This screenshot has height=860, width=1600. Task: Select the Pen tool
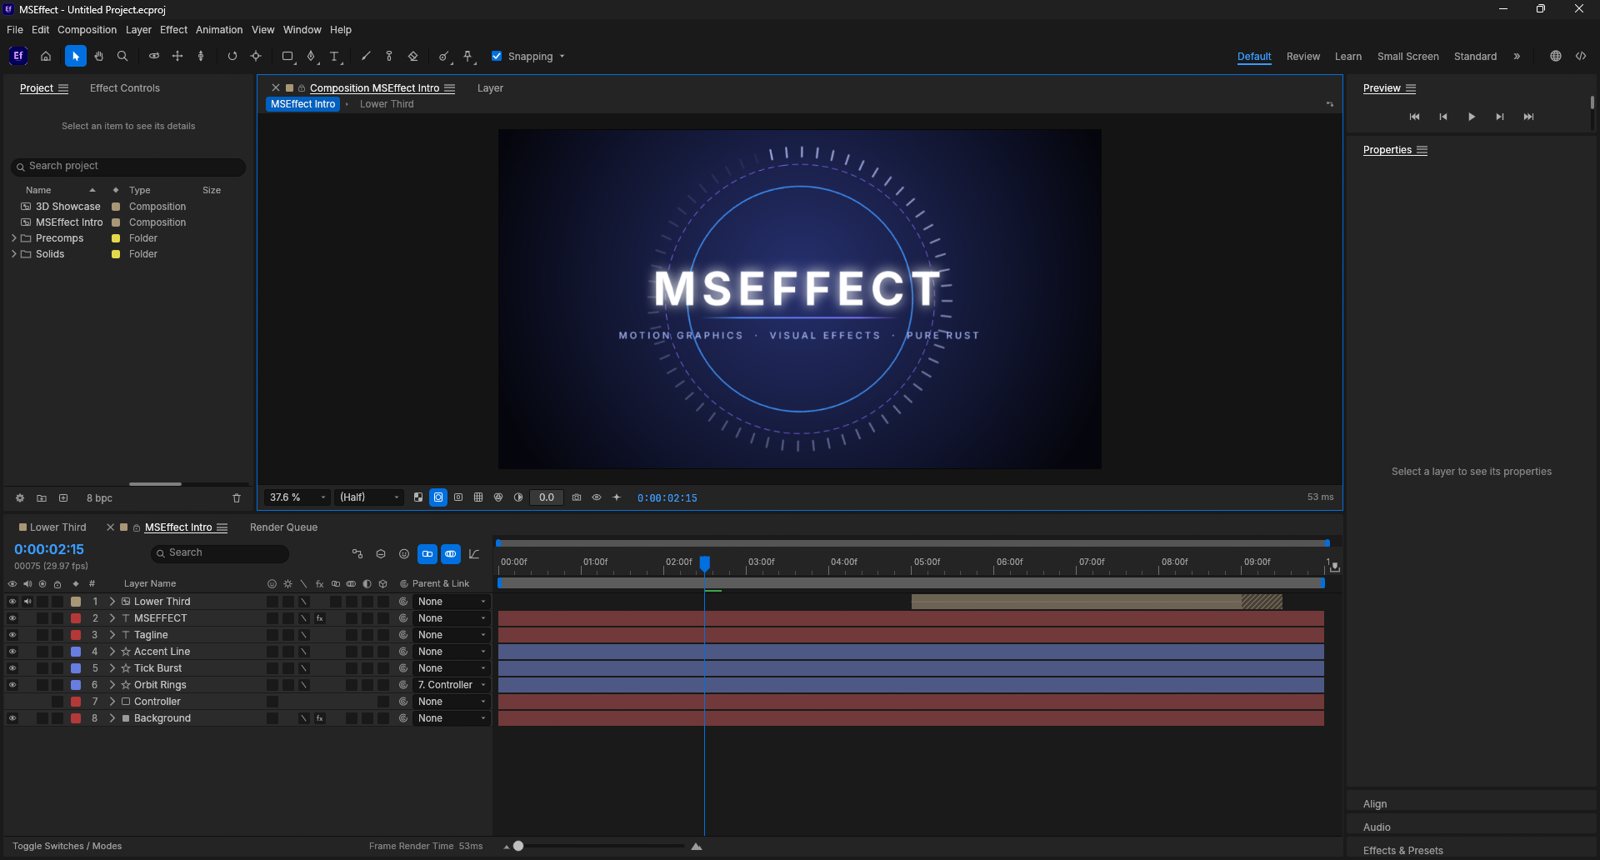pos(311,56)
